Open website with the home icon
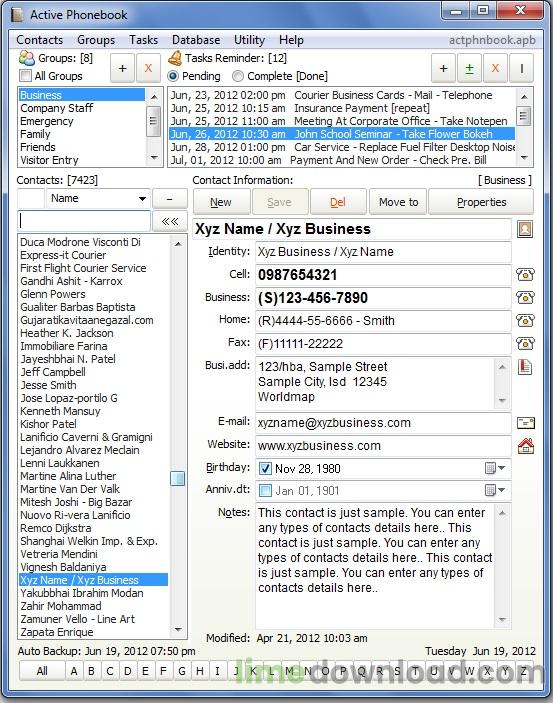 525,446
